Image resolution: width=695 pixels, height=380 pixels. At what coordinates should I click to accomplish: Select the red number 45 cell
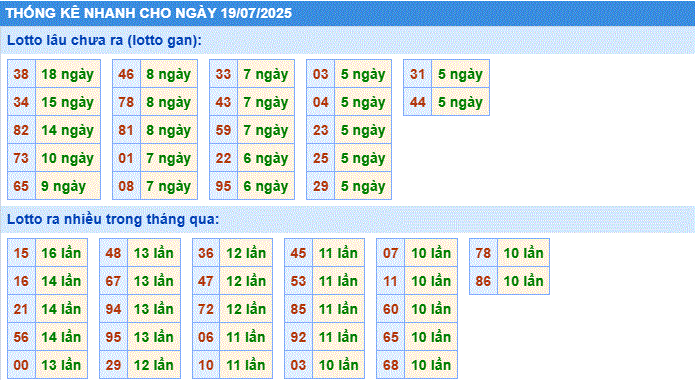click(x=298, y=253)
